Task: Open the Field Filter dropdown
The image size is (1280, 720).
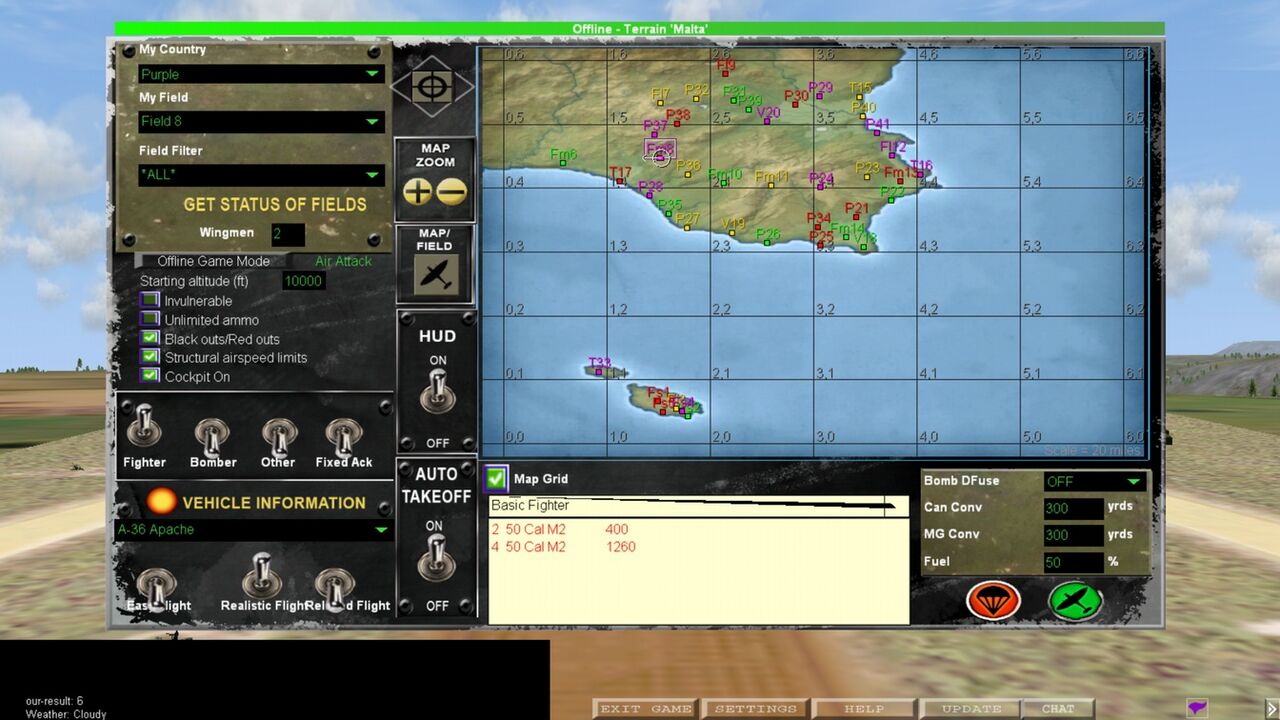Action: [261, 176]
